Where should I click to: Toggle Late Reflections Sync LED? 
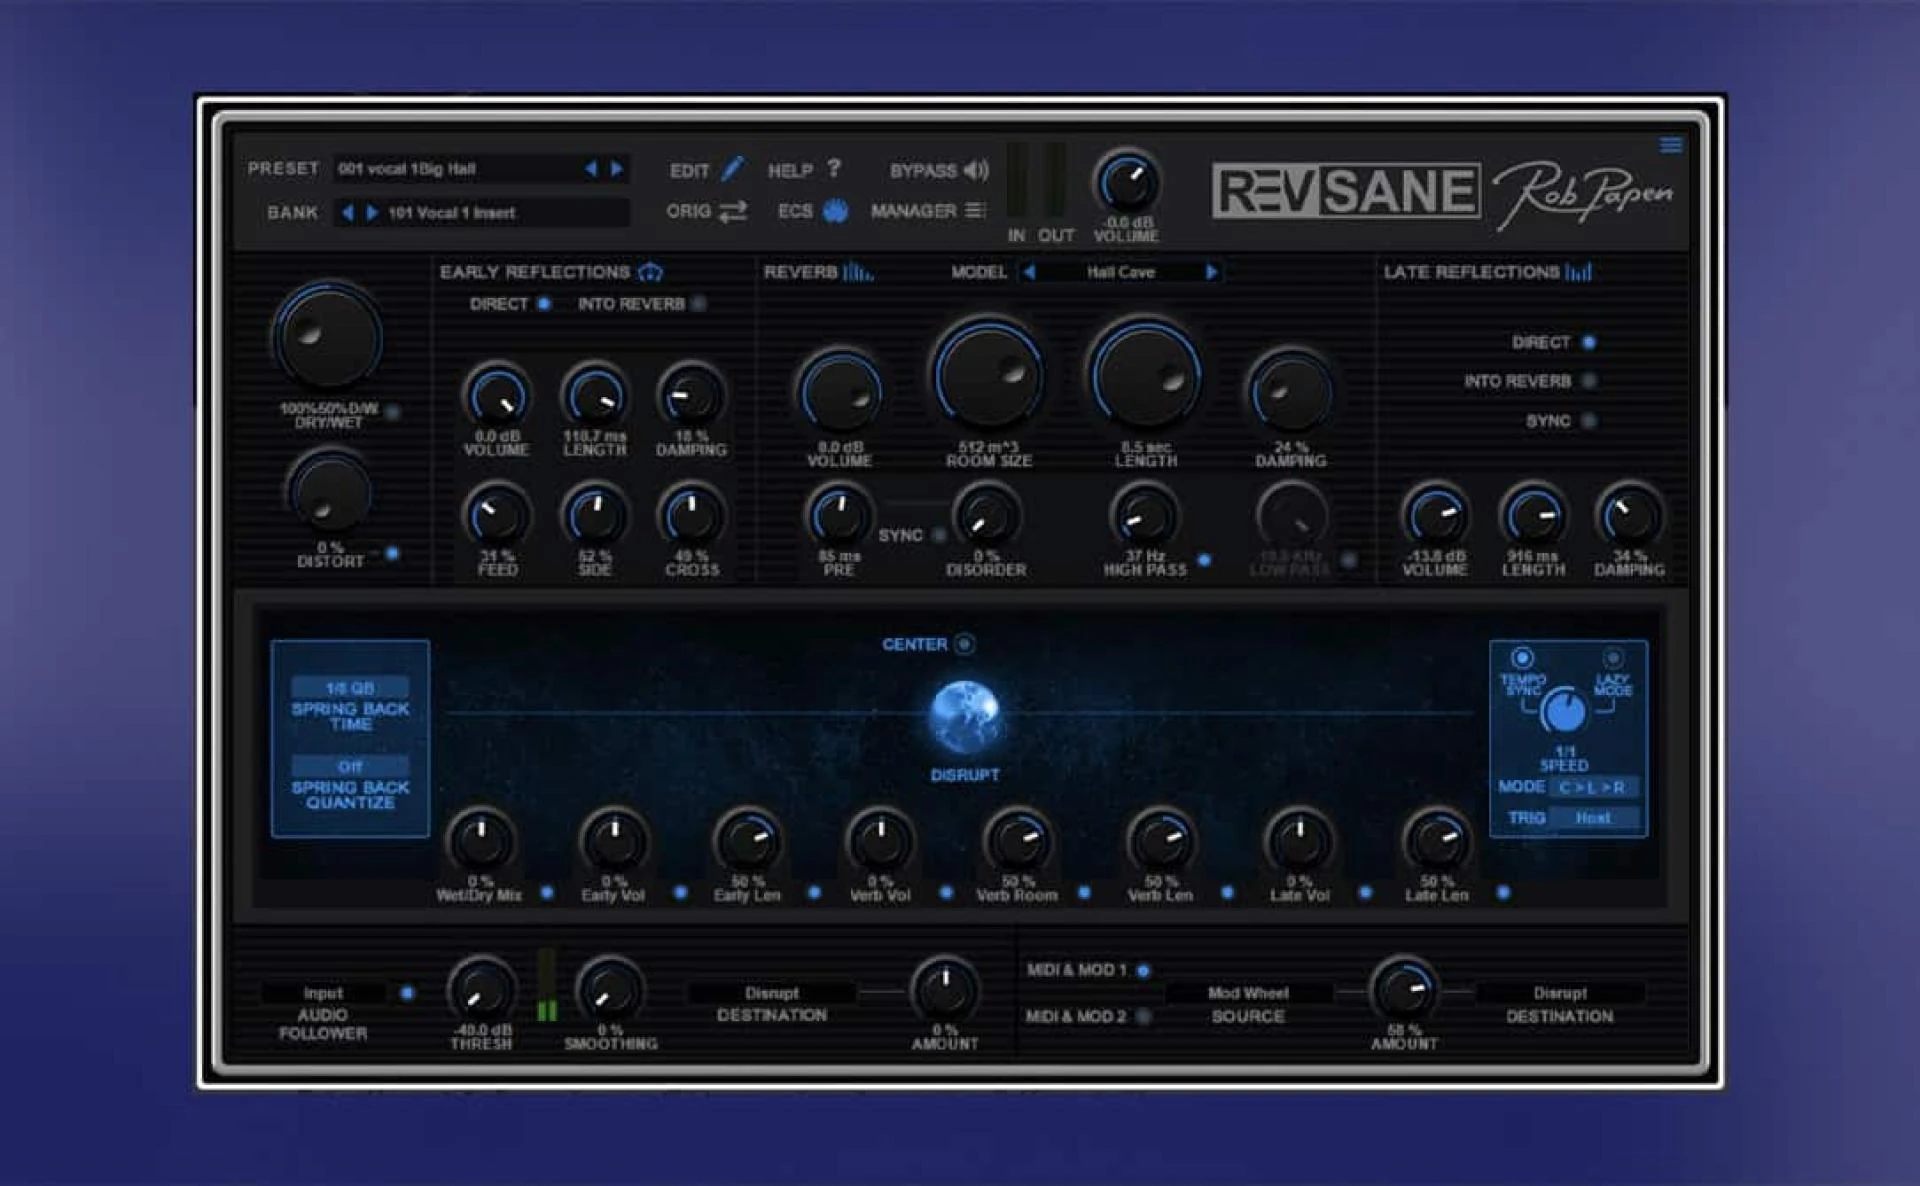1588,421
